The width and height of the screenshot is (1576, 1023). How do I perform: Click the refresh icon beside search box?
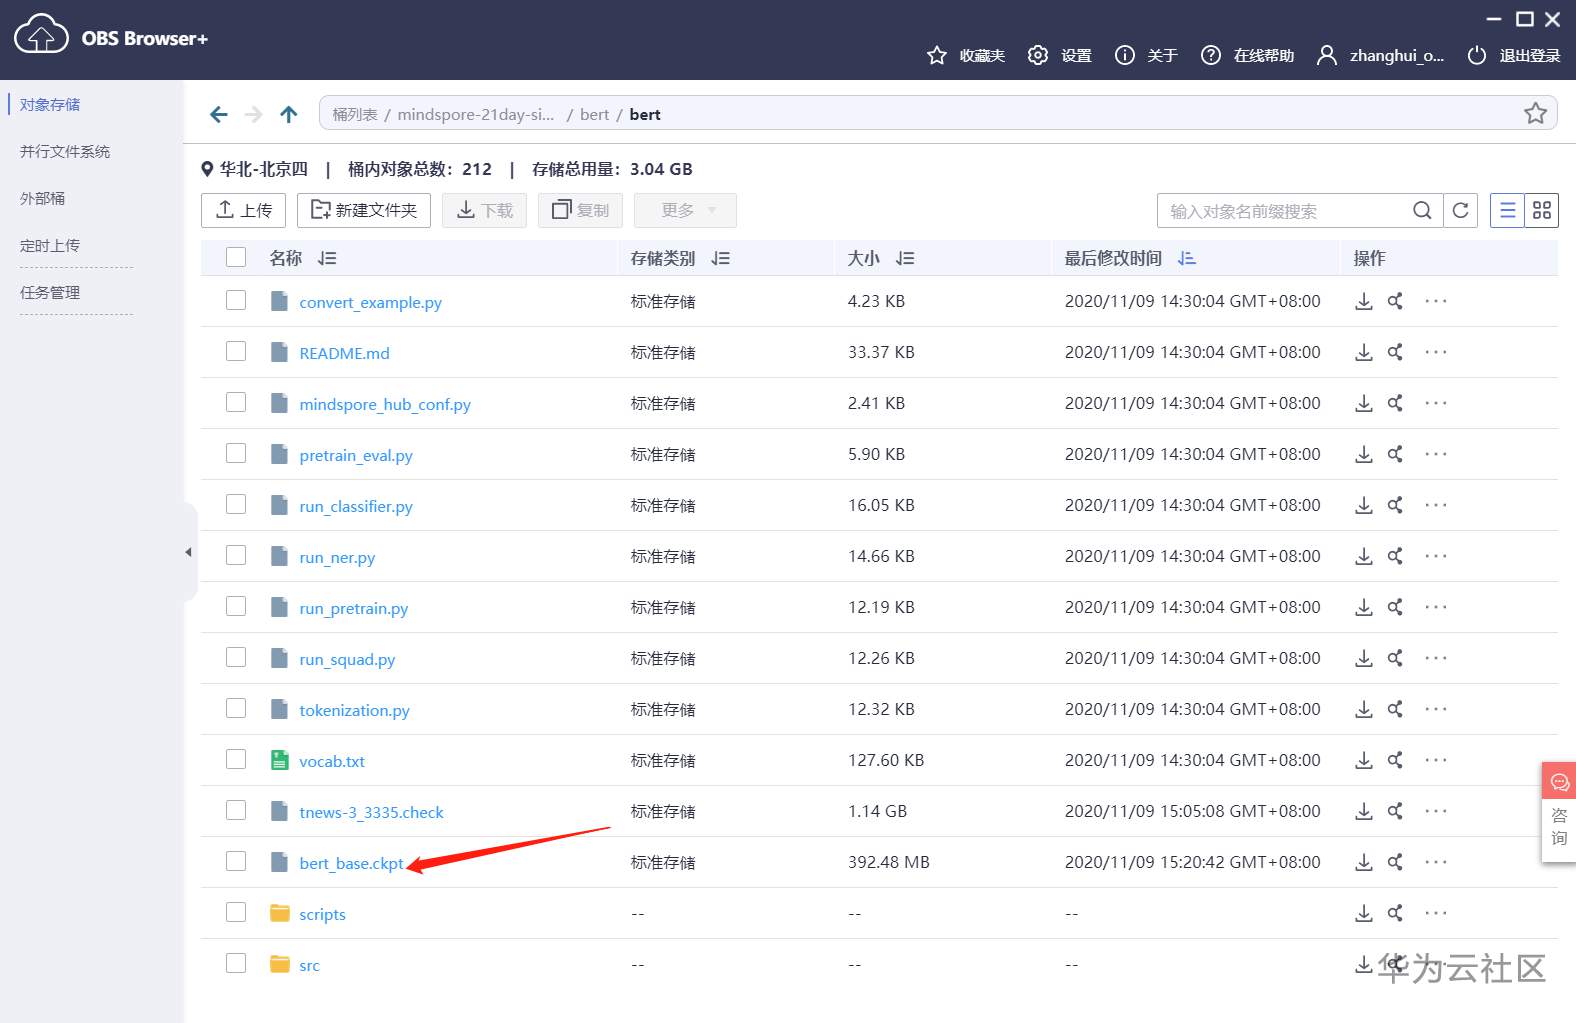tap(1460, 210)
